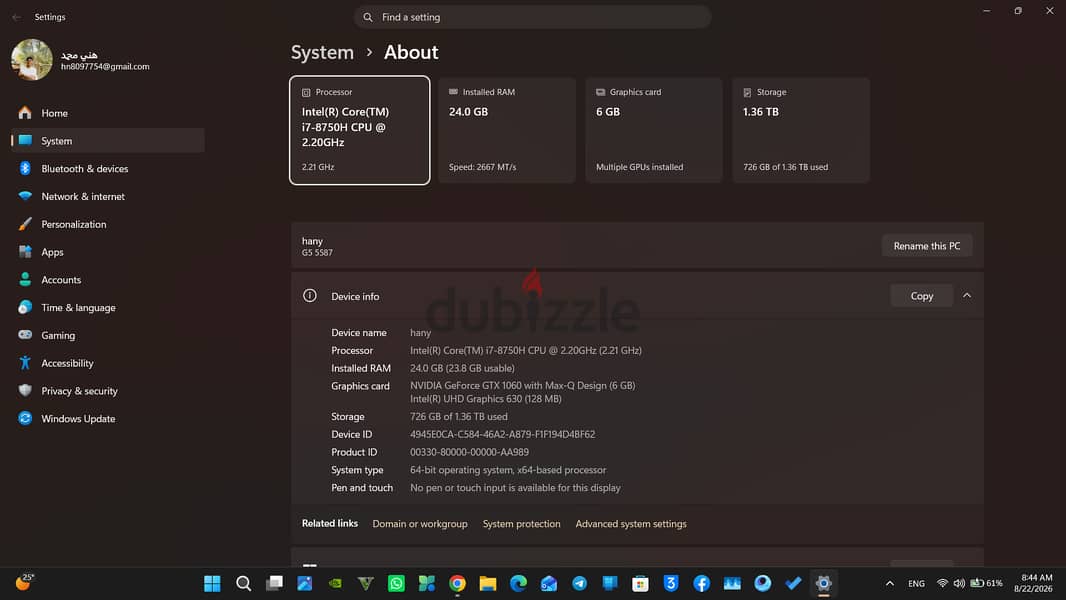Screen dimensions: 1066x600
Task: Open the clock and date 8:44 AM
Action: coord(1033,583)
